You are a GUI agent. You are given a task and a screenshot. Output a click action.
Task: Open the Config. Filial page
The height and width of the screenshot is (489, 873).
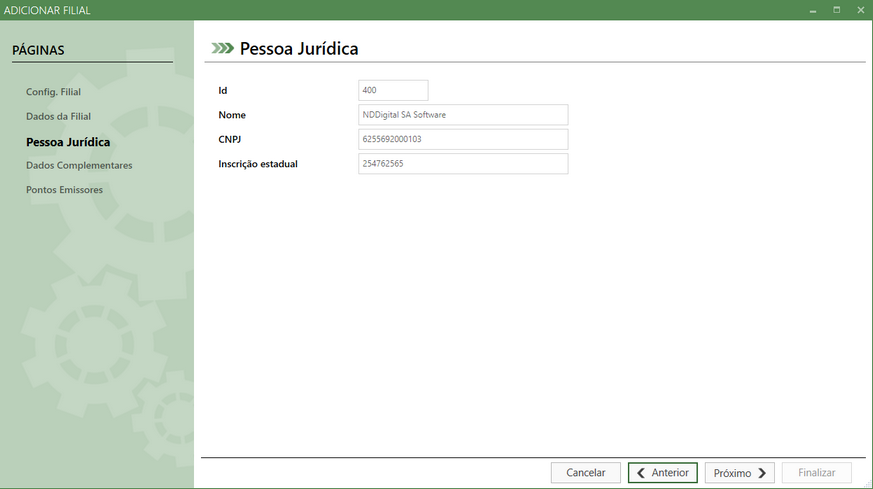pos(53,92)
